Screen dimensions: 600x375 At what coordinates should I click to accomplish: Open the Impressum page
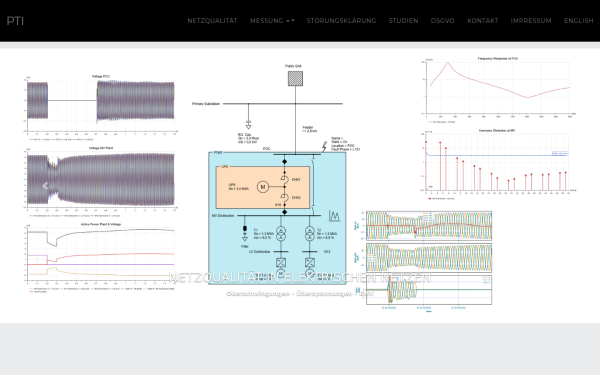pos(531,21)
